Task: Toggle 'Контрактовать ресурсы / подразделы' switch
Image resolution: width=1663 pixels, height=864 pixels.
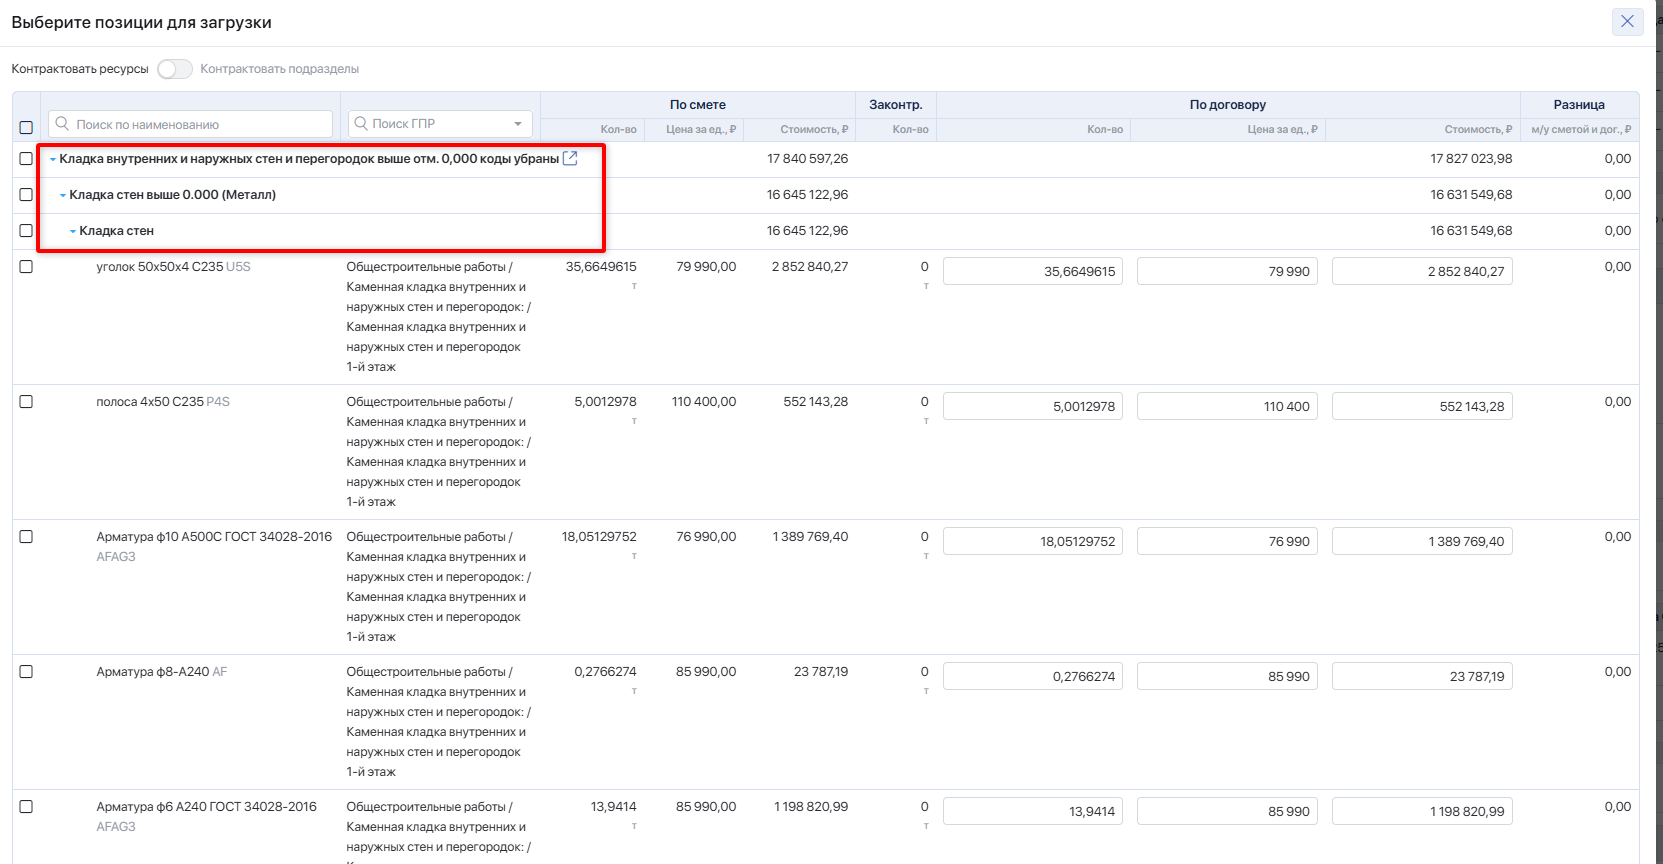Action: pyautogui.click(x=174, y=69)
